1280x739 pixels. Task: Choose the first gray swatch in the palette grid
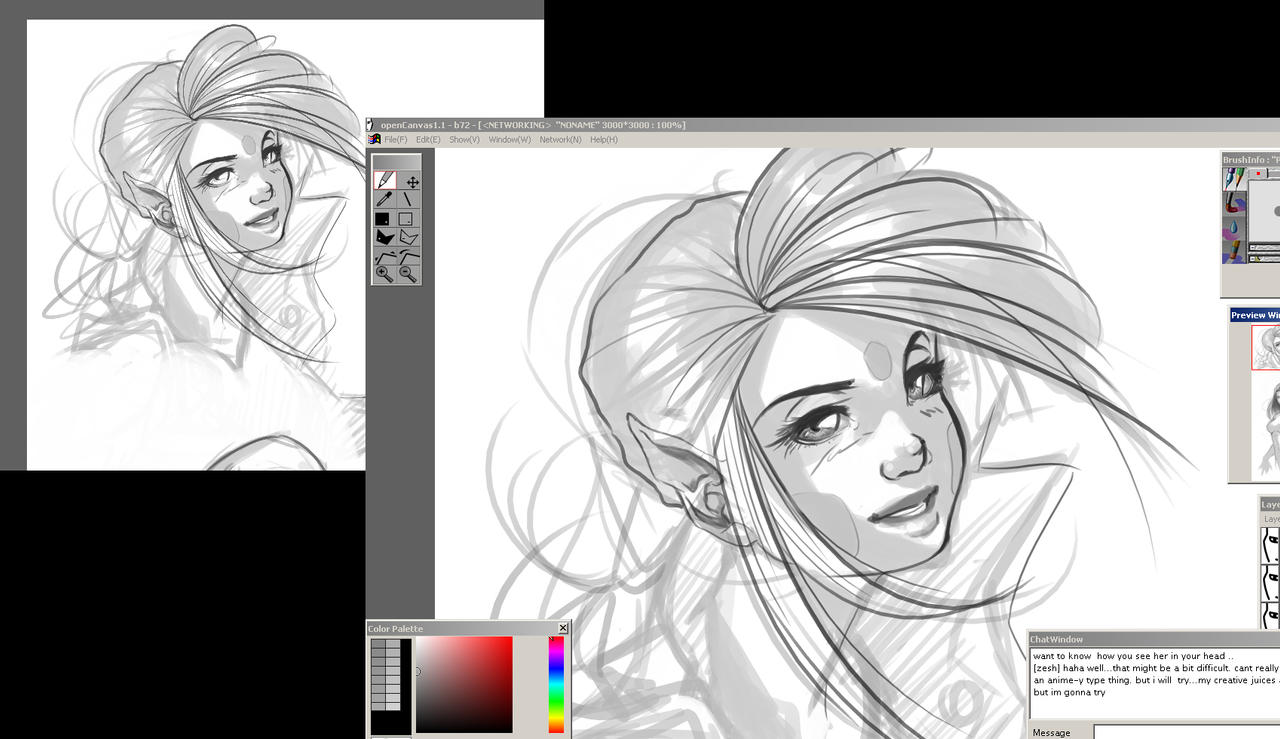379,644
